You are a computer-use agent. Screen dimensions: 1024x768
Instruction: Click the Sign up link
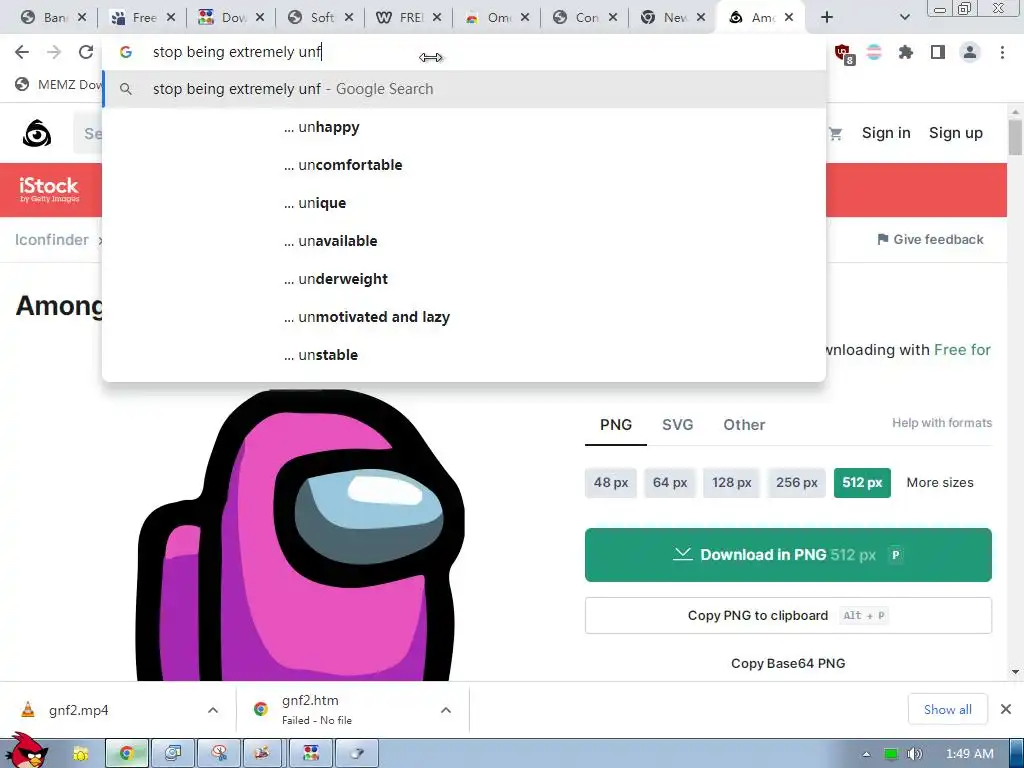point(955,133)
